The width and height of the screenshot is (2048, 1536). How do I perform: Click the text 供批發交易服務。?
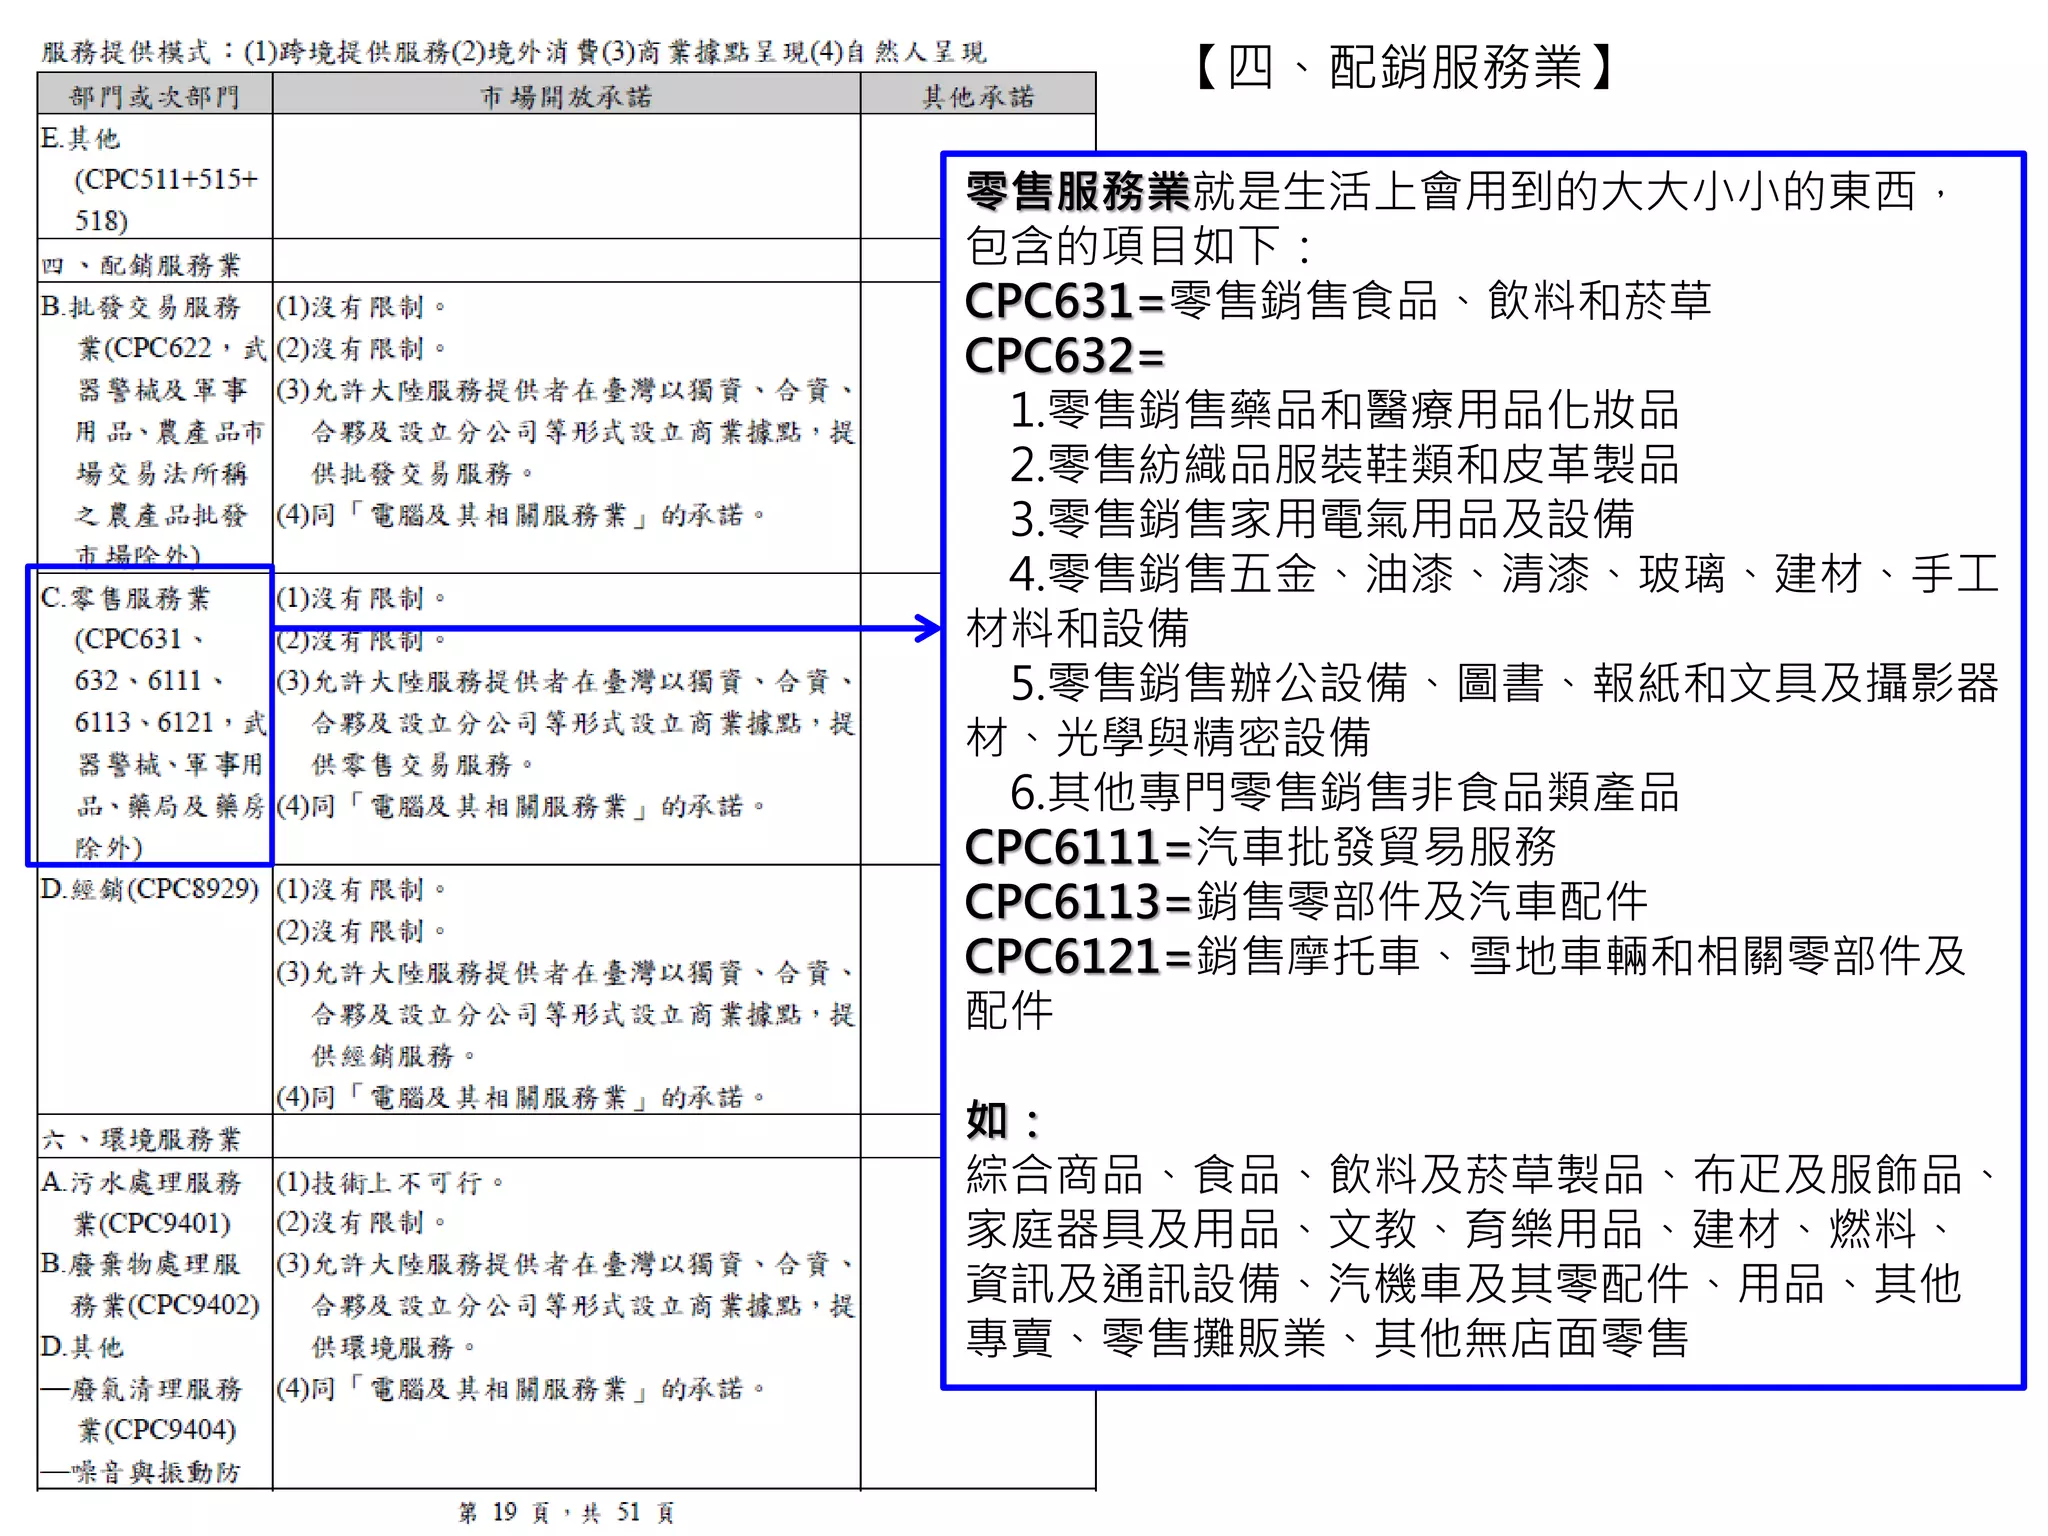tap(424, 472)
